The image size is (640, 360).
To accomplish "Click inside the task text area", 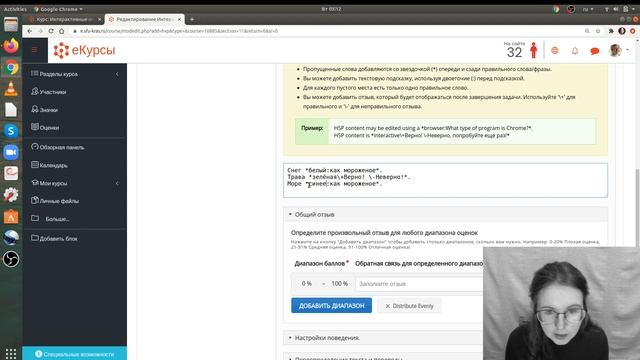I will pos(445,180).
